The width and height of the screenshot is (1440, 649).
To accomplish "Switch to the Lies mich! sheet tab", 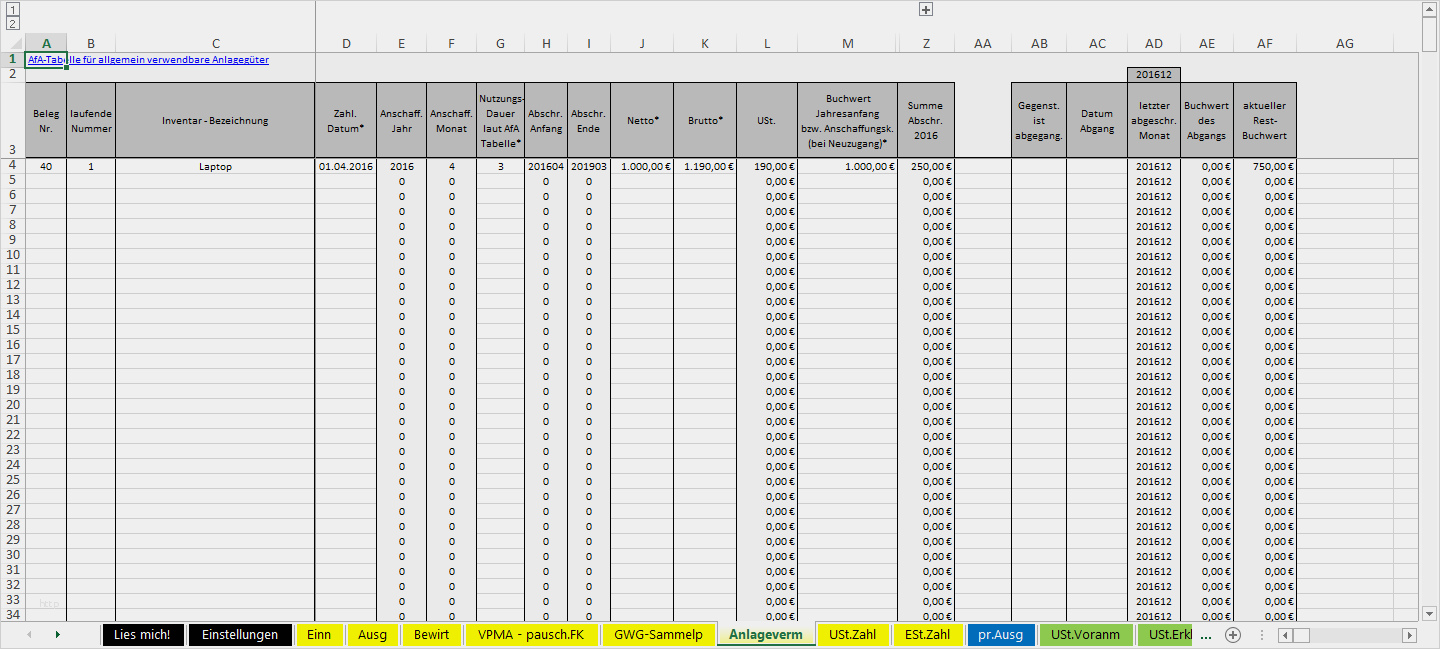I will (141, 635).
